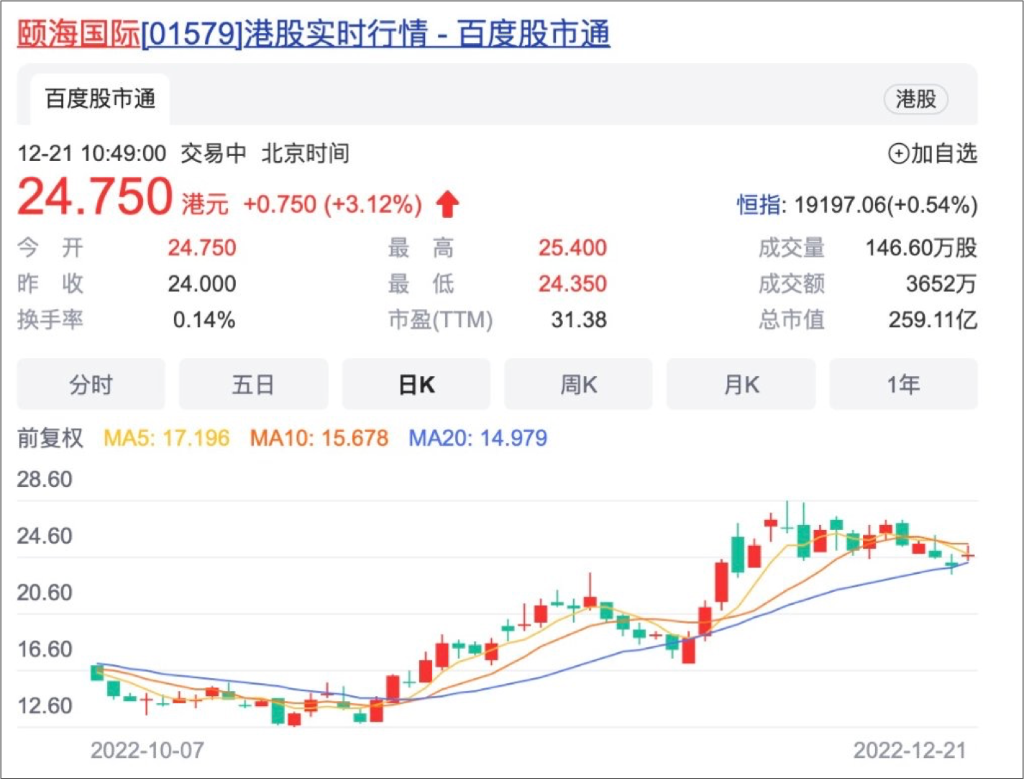The width and height of the screenshot is (1024, 779).
Task: Switch to the 1年 chart range
Action: click(x=903, y=385)
